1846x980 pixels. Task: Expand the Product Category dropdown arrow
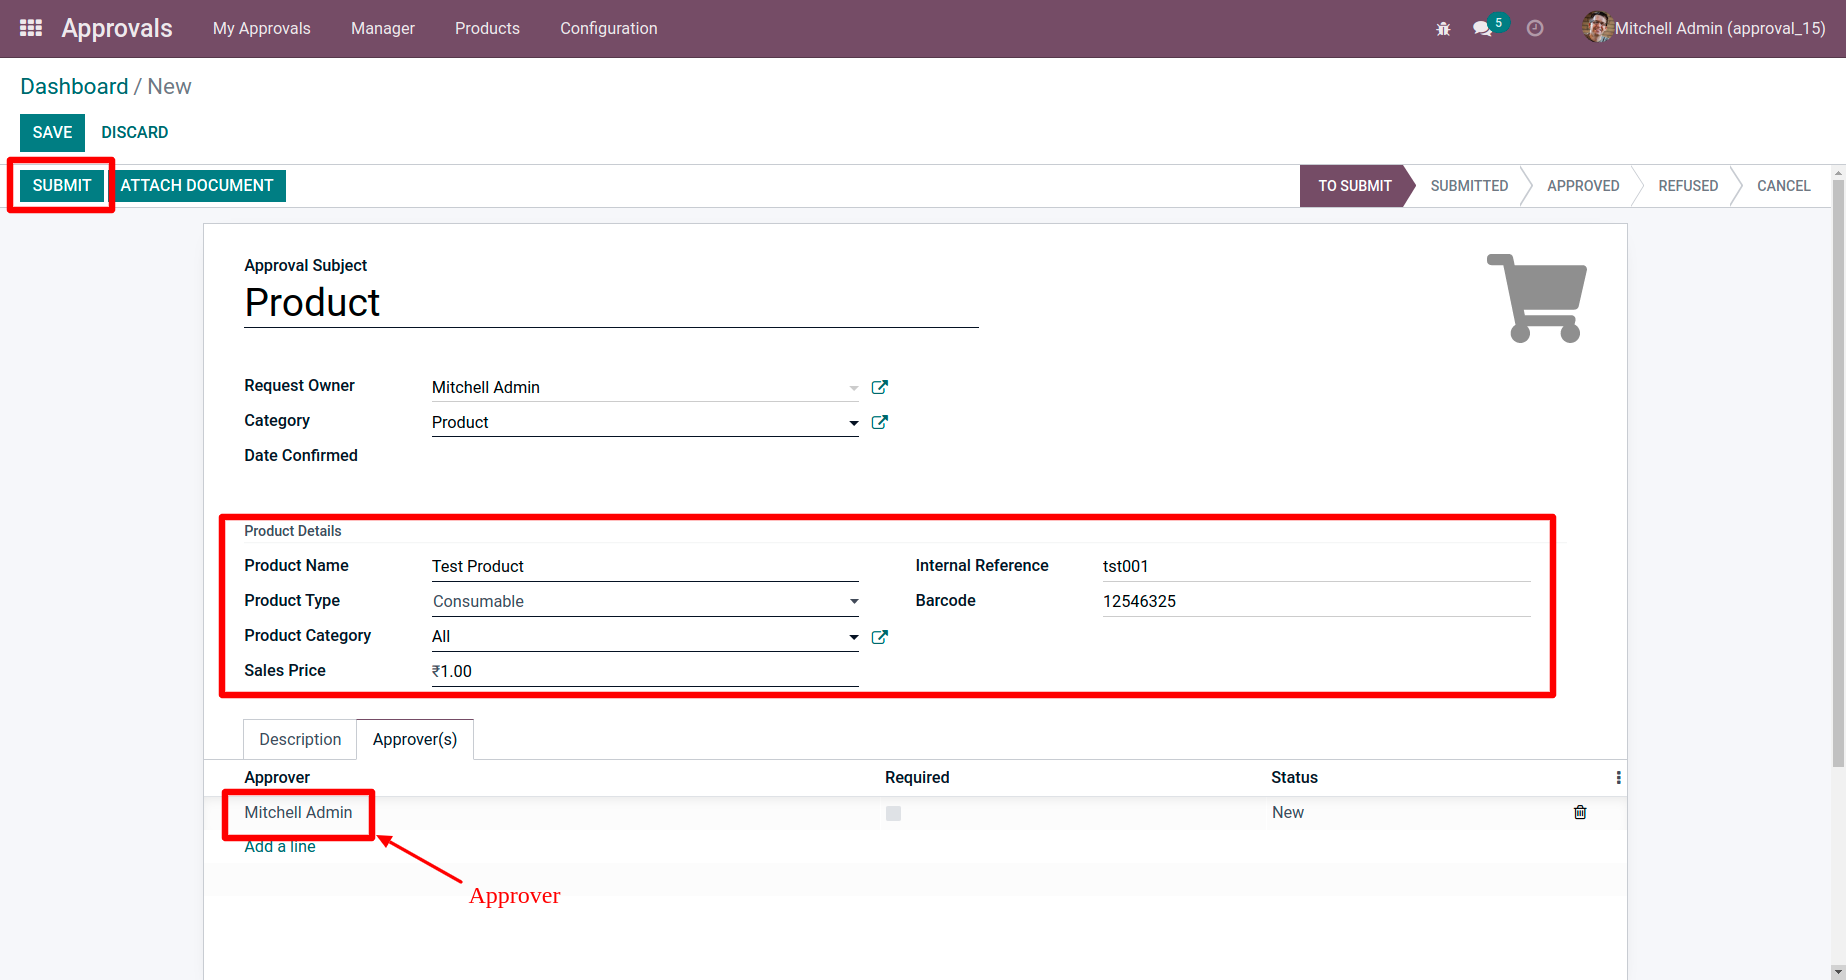coord(853,637)
